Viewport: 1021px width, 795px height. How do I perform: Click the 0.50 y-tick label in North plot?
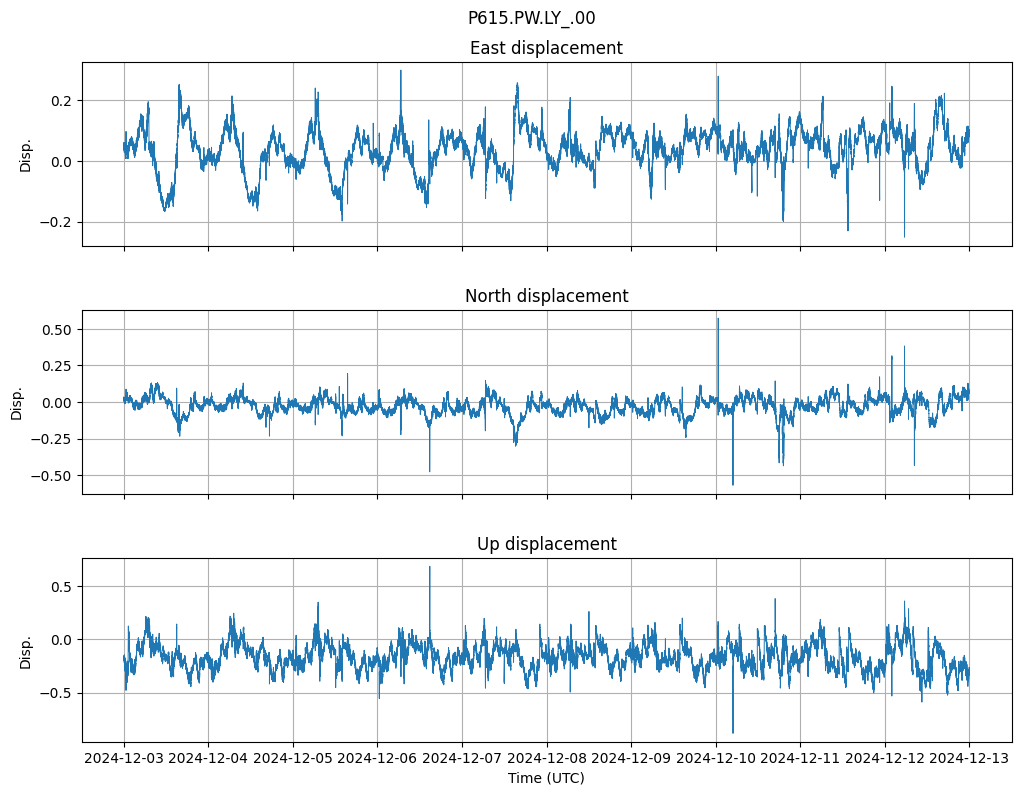point(58,329)
